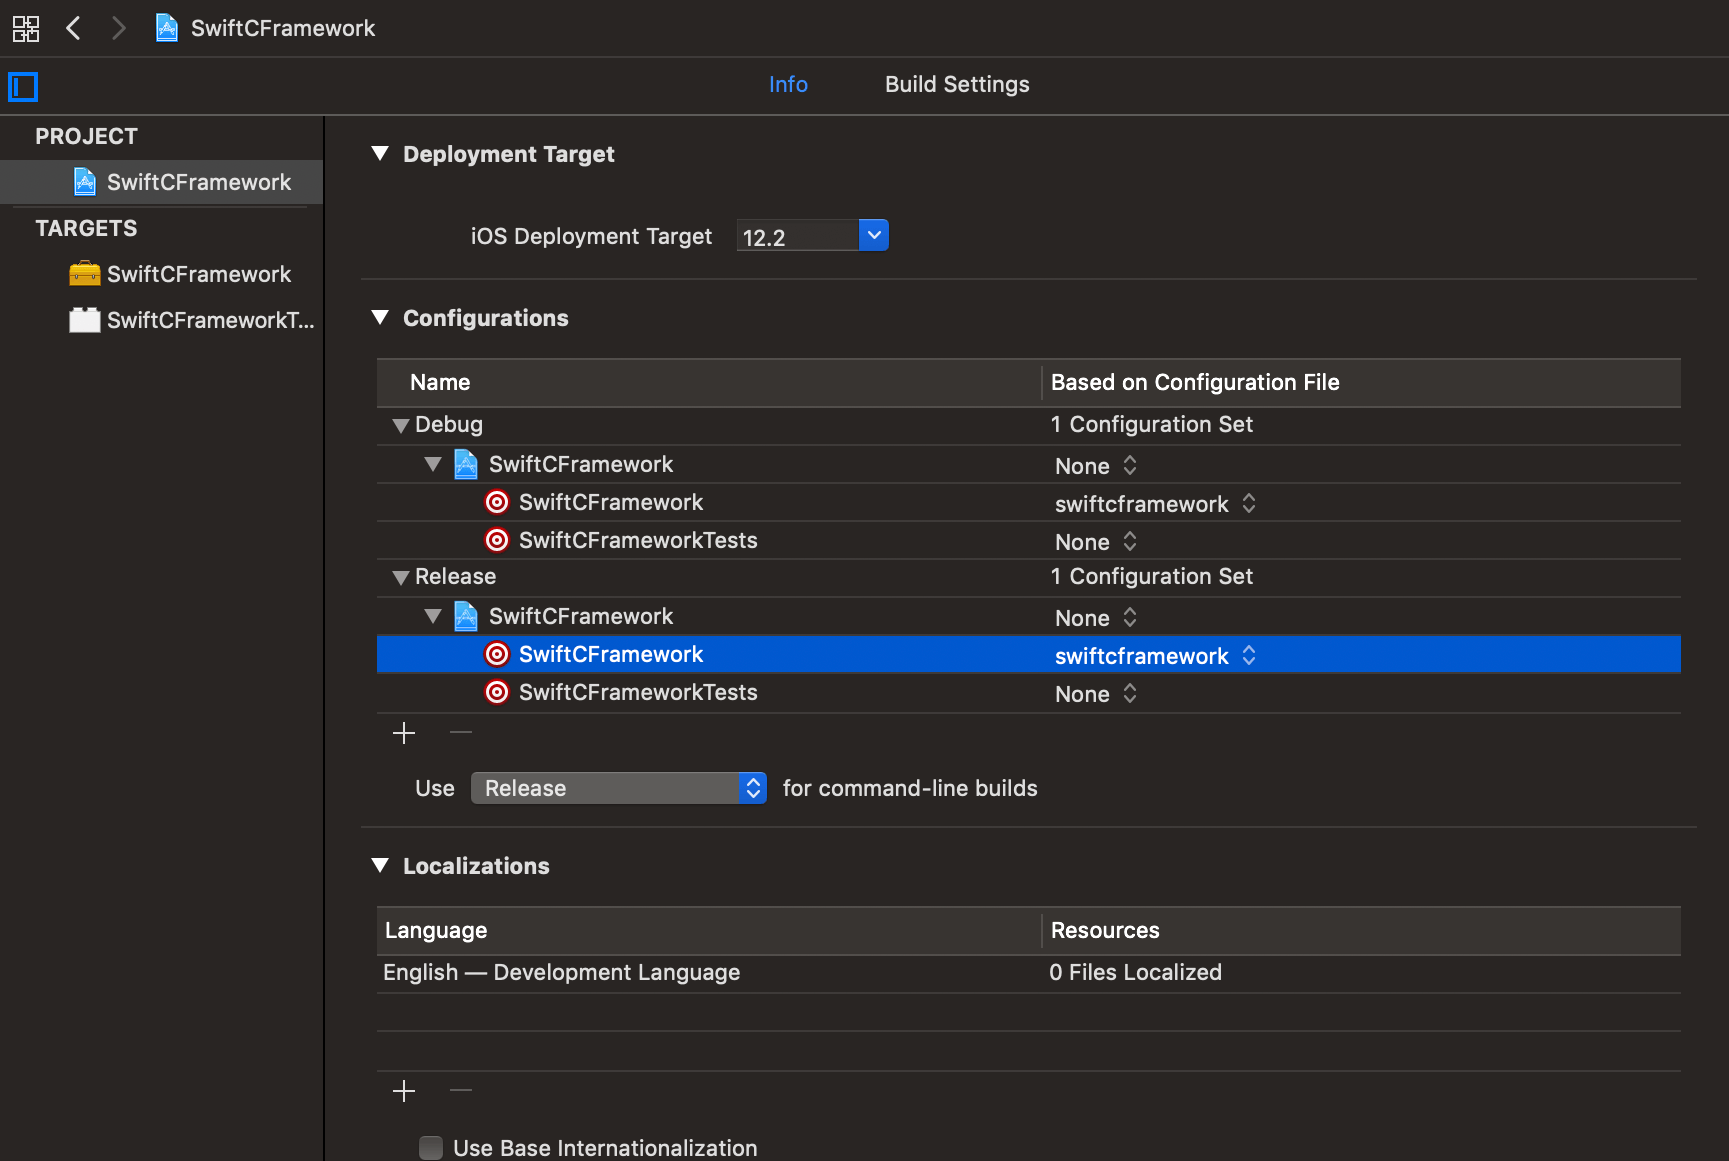Add a new configuration with plus

[404, 733]
